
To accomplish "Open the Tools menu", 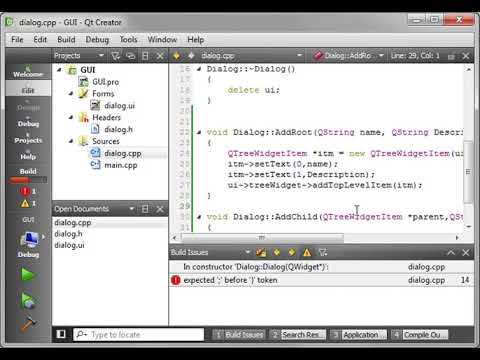I will 128,40.
